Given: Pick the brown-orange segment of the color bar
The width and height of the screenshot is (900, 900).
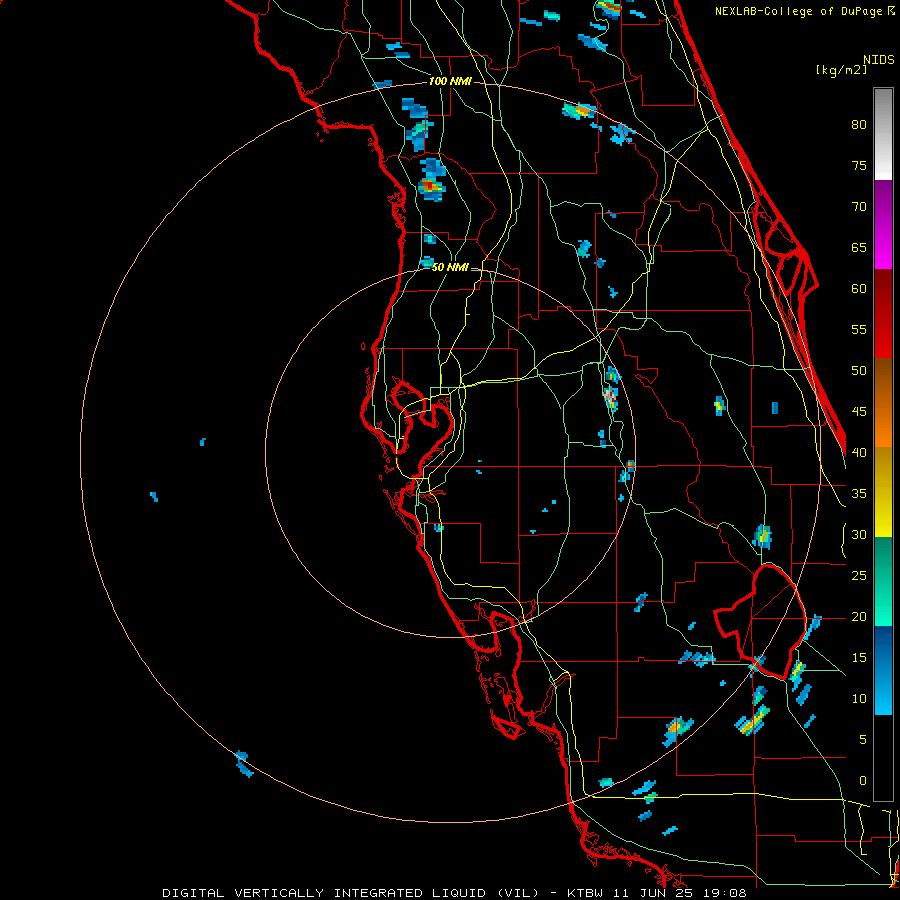Looking at the screenshot, I should click(x=883, y=403).
